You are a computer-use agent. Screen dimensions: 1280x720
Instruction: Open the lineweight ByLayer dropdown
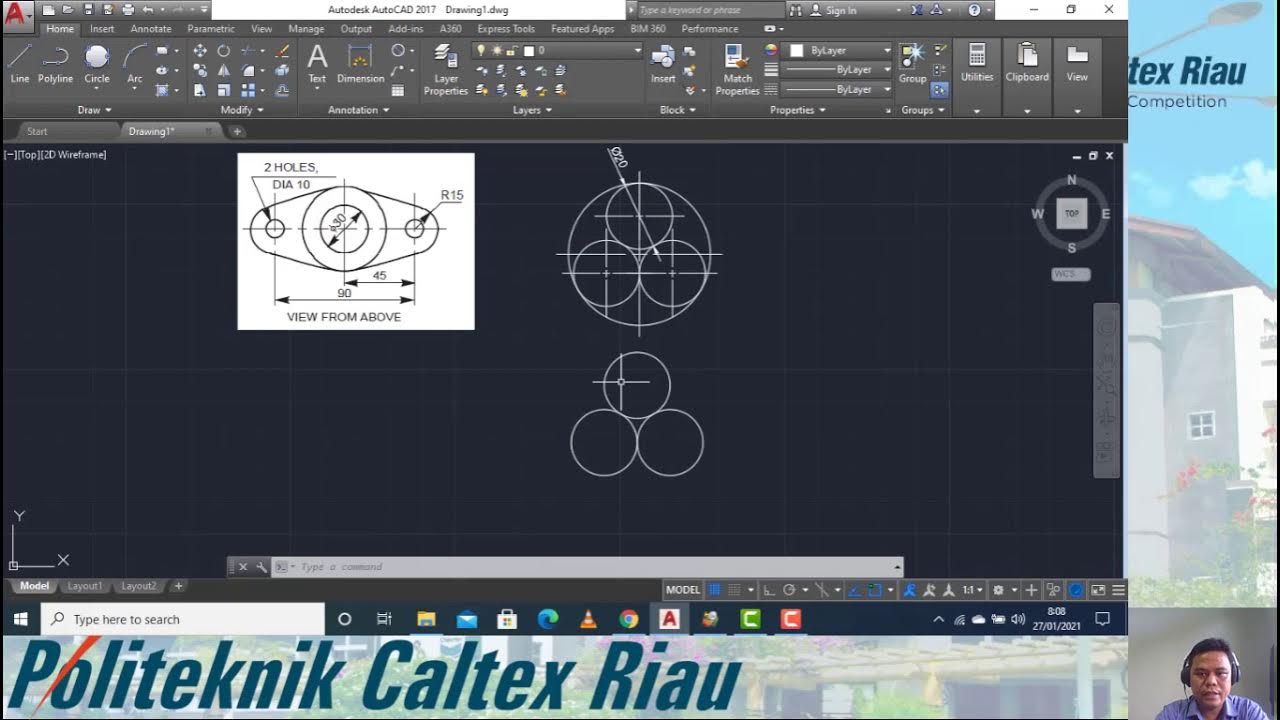coord(837,70)
